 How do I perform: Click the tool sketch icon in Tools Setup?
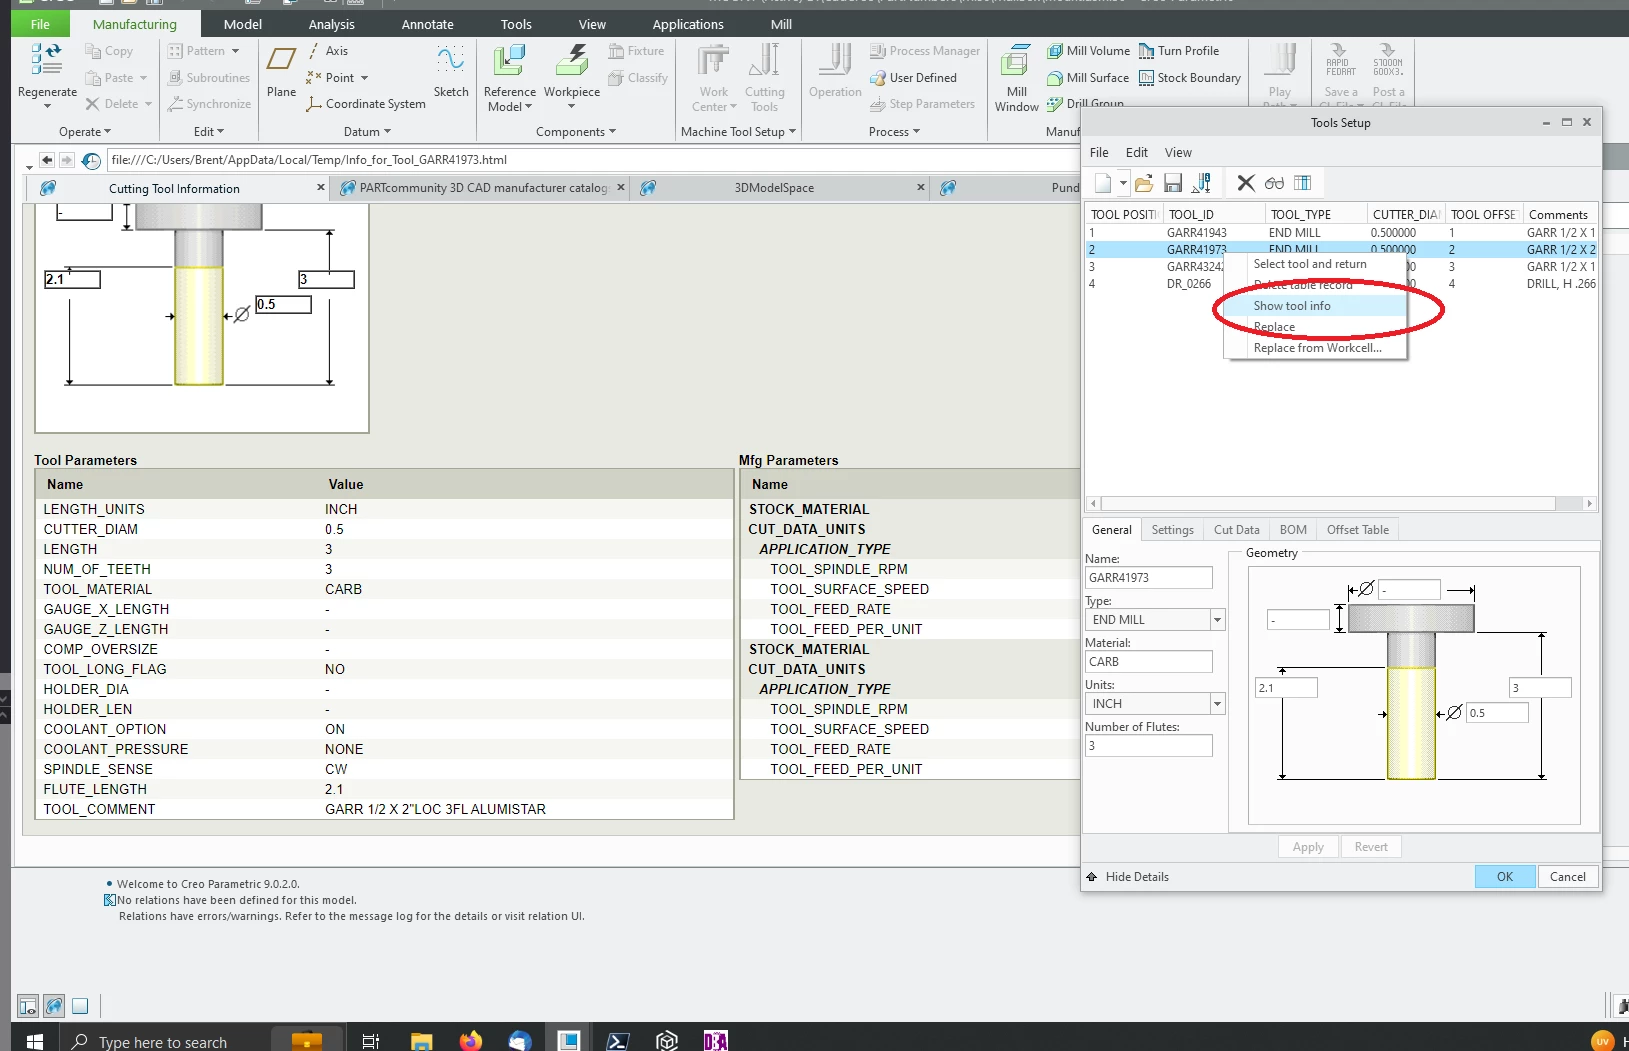1202,183
